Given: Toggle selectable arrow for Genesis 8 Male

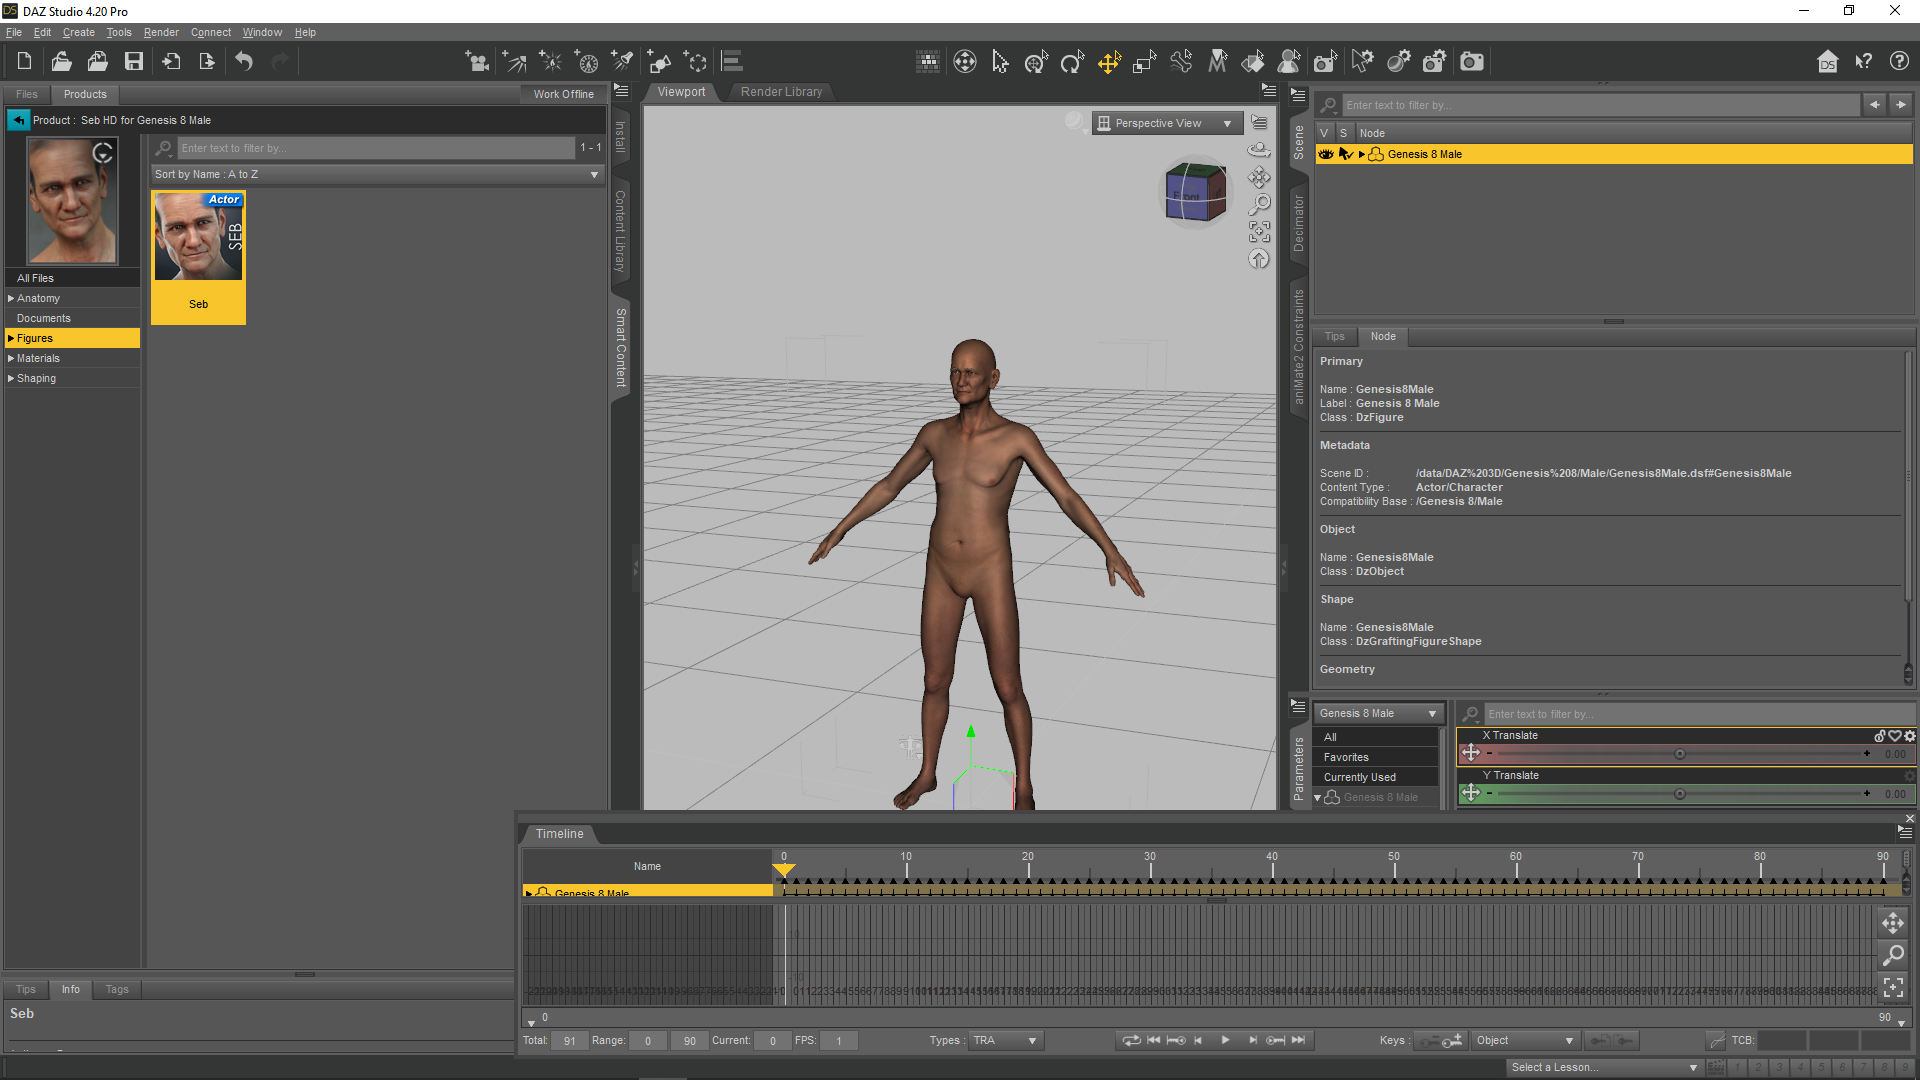Looking at the screenshot, I should click(x=1345, y=154).
